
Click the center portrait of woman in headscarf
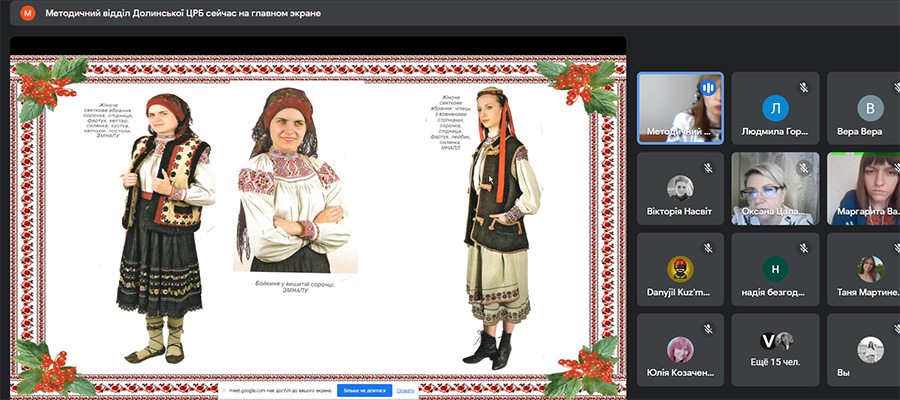point(294,180)
